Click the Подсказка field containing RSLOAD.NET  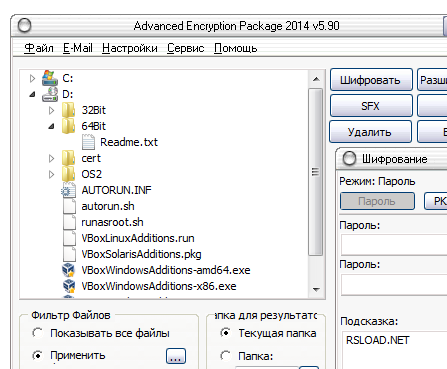tap(395, 350)
